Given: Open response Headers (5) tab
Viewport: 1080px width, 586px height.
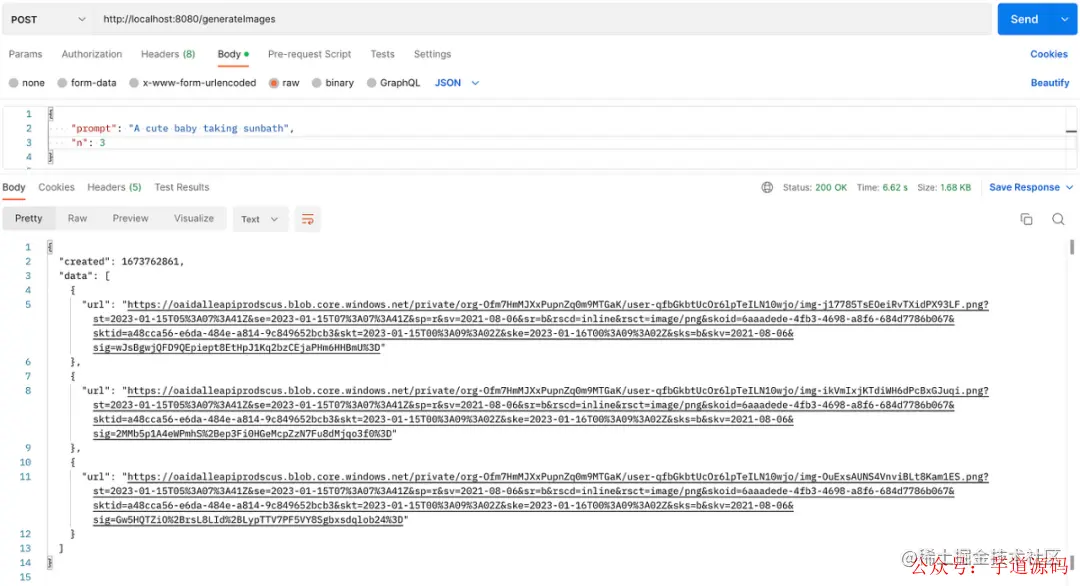Looking at the screenshot, I should coord(114,187).
